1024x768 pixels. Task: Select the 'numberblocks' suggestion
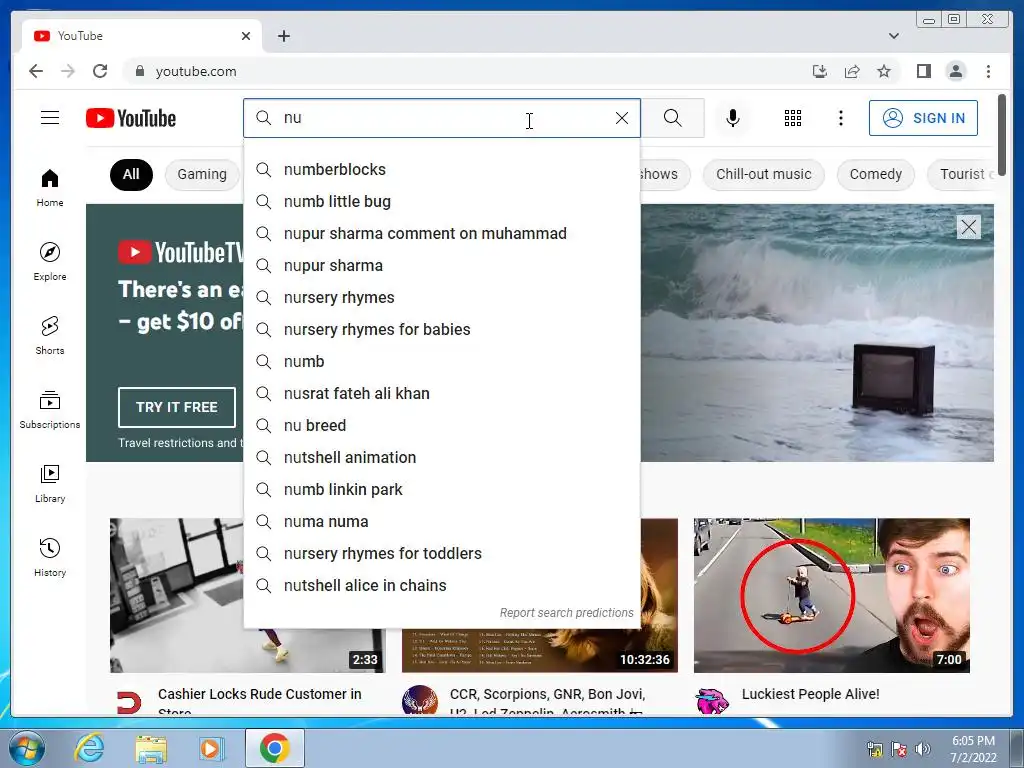pyautogui.click(x=442, y=170)
